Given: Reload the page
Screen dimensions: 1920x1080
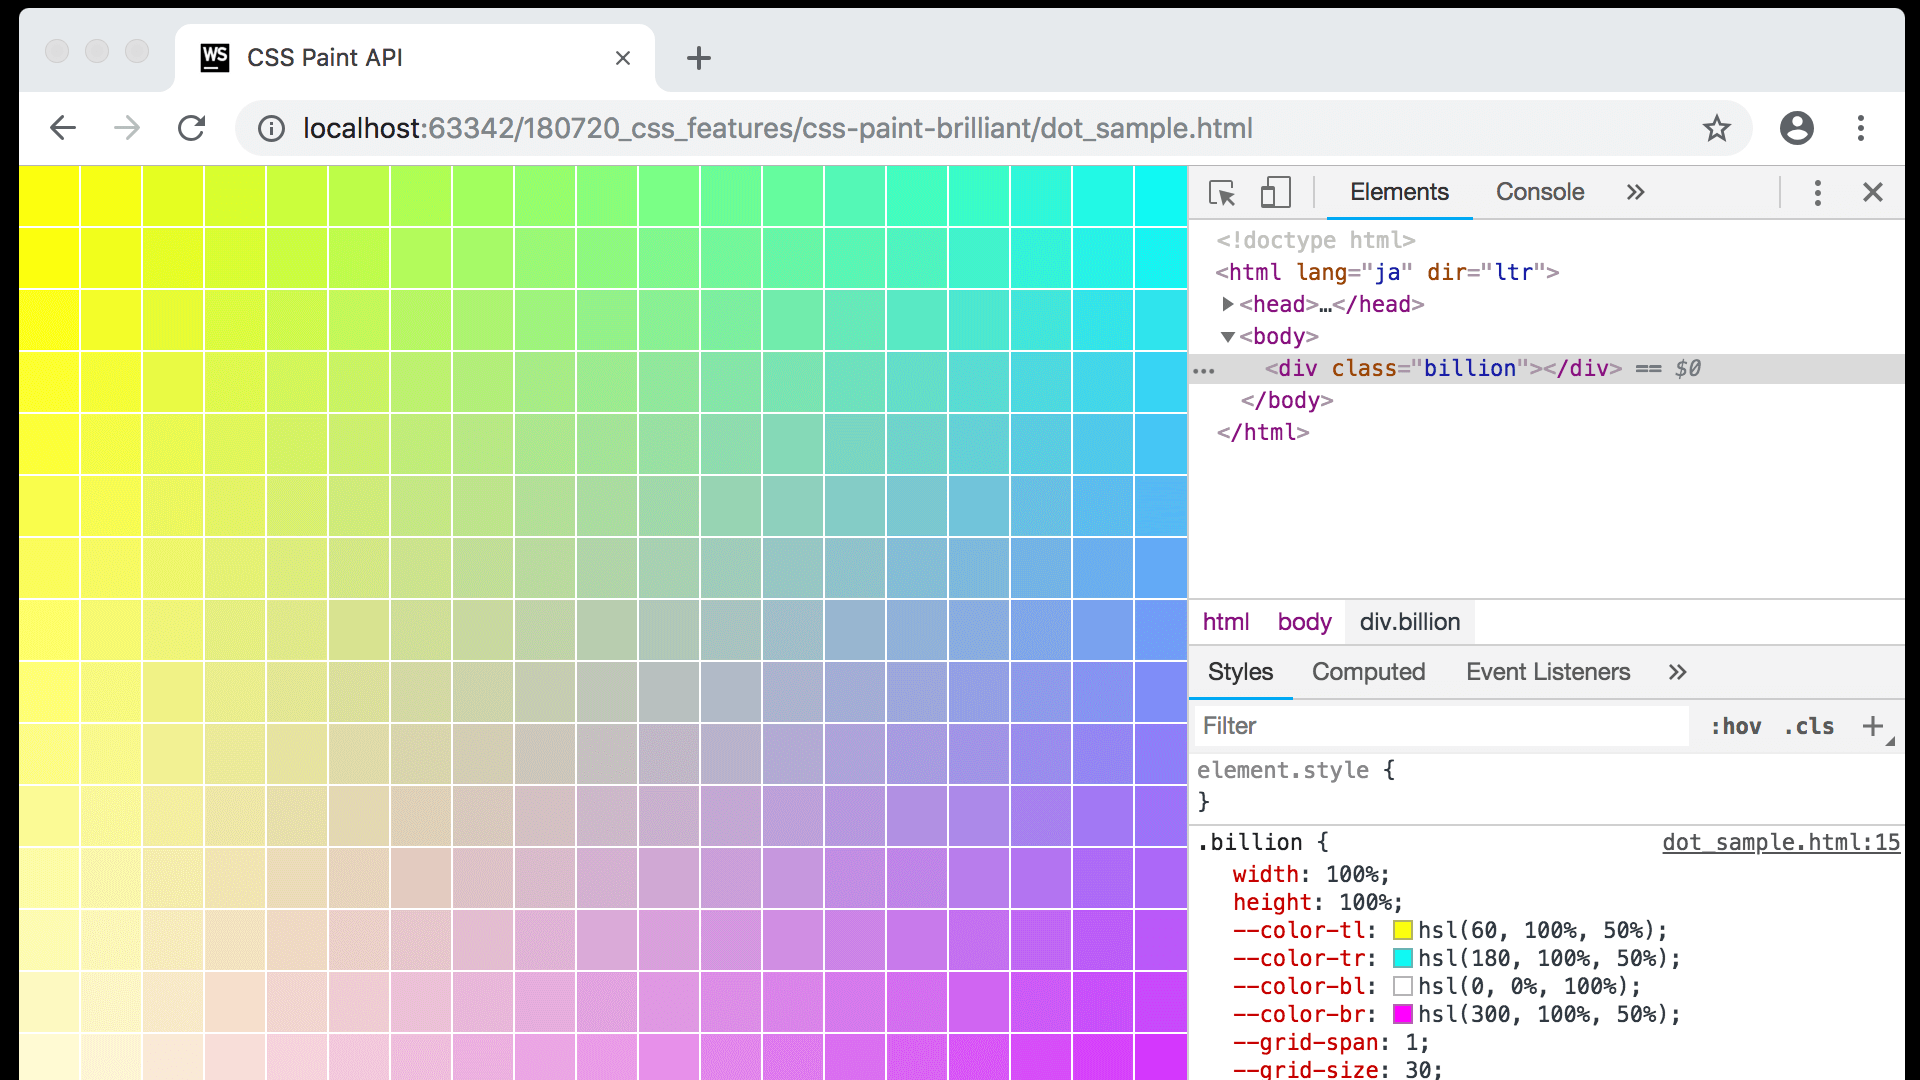Looking at the screenshot, I should pyautogui.click(x=191, y=128).
